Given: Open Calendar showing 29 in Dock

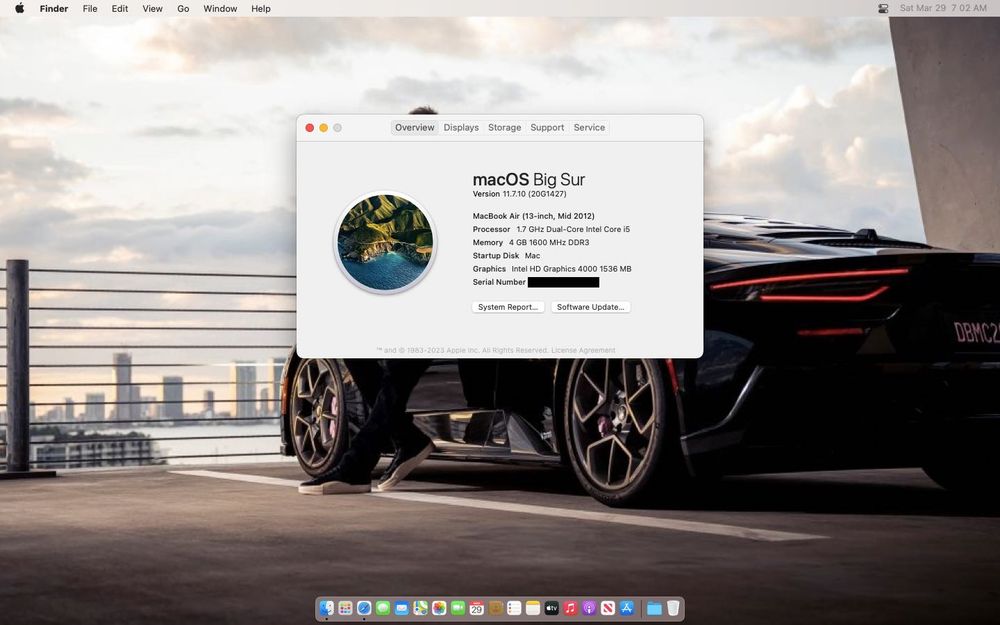Looking at the screenshot, I should point(477,608).
